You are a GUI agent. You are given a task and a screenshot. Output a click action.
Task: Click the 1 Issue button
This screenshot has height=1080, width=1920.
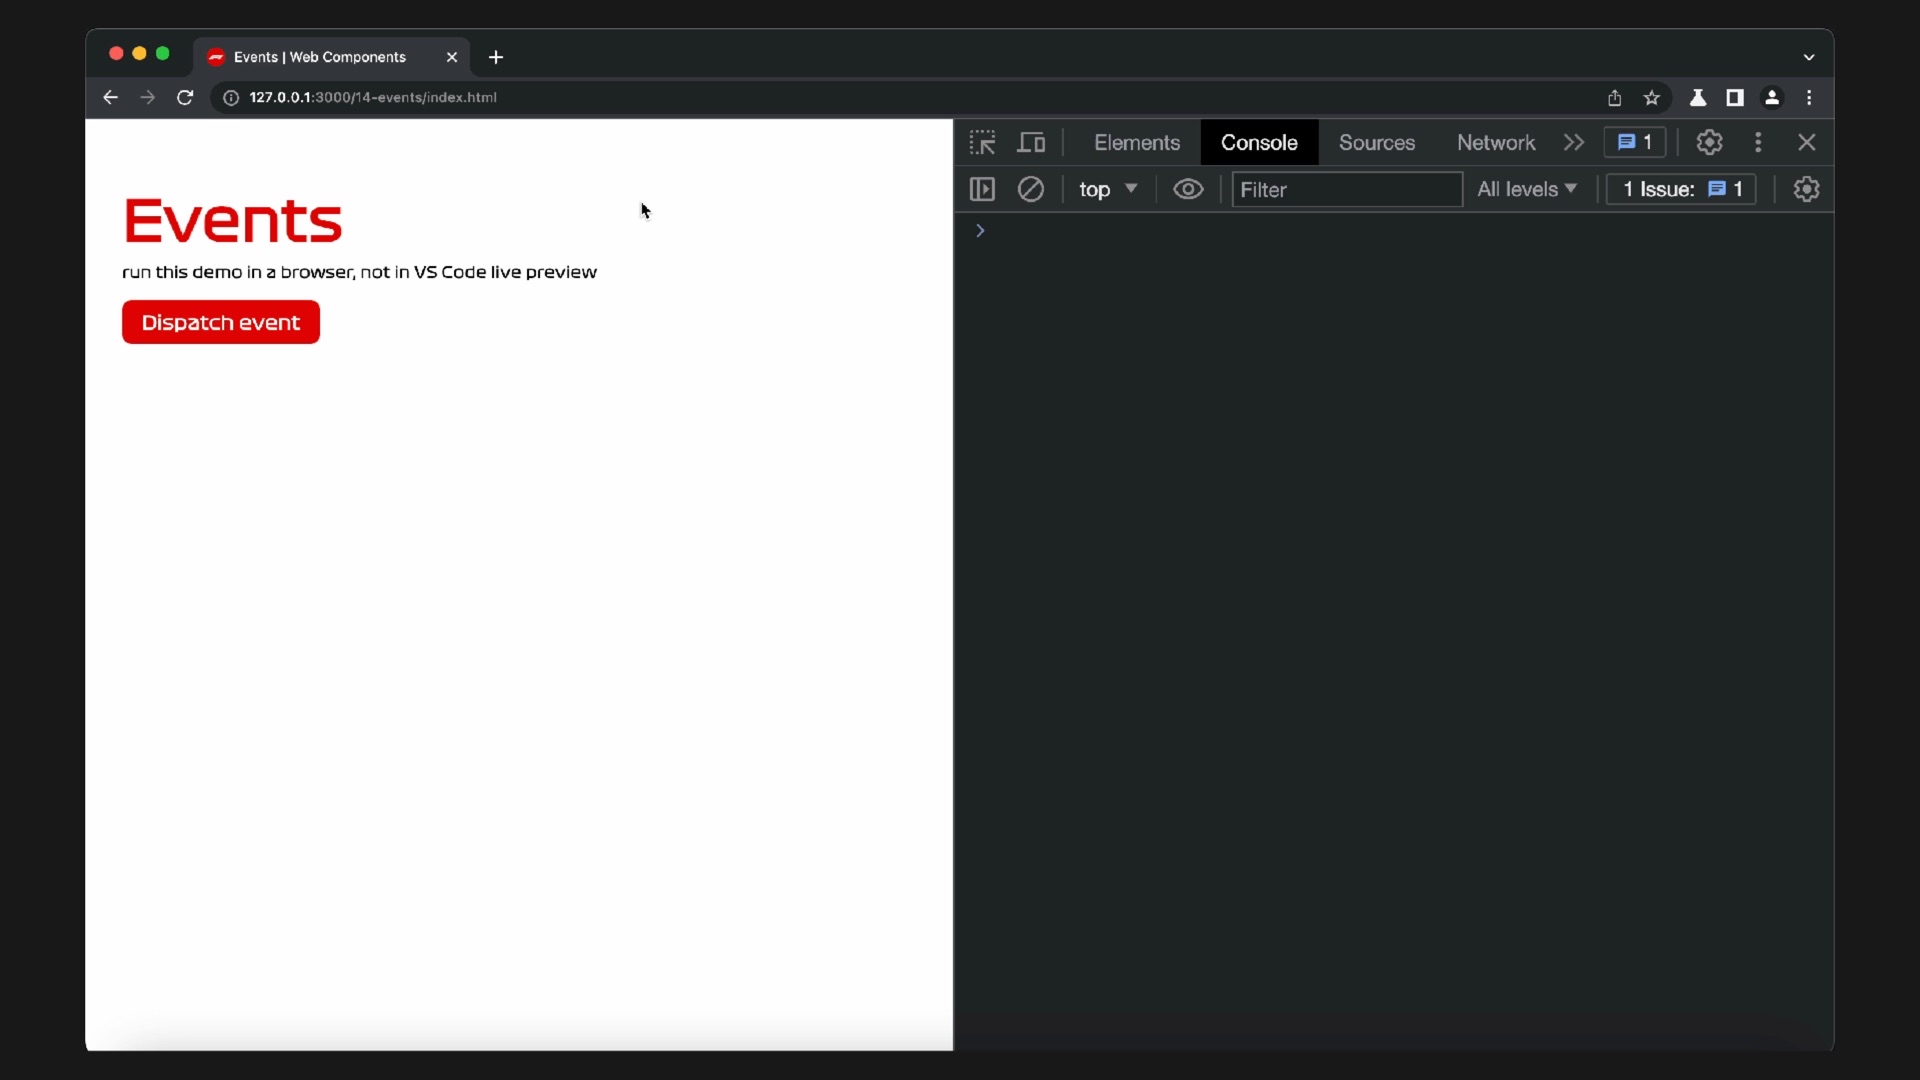point(1681,189)
